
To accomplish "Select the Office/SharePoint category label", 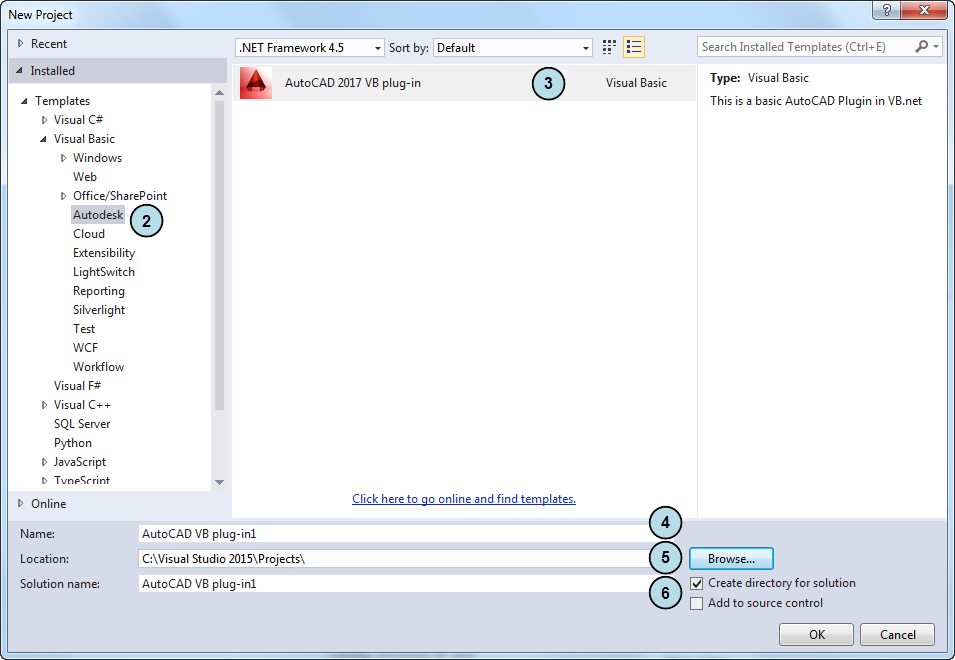I will coord(120,196).
